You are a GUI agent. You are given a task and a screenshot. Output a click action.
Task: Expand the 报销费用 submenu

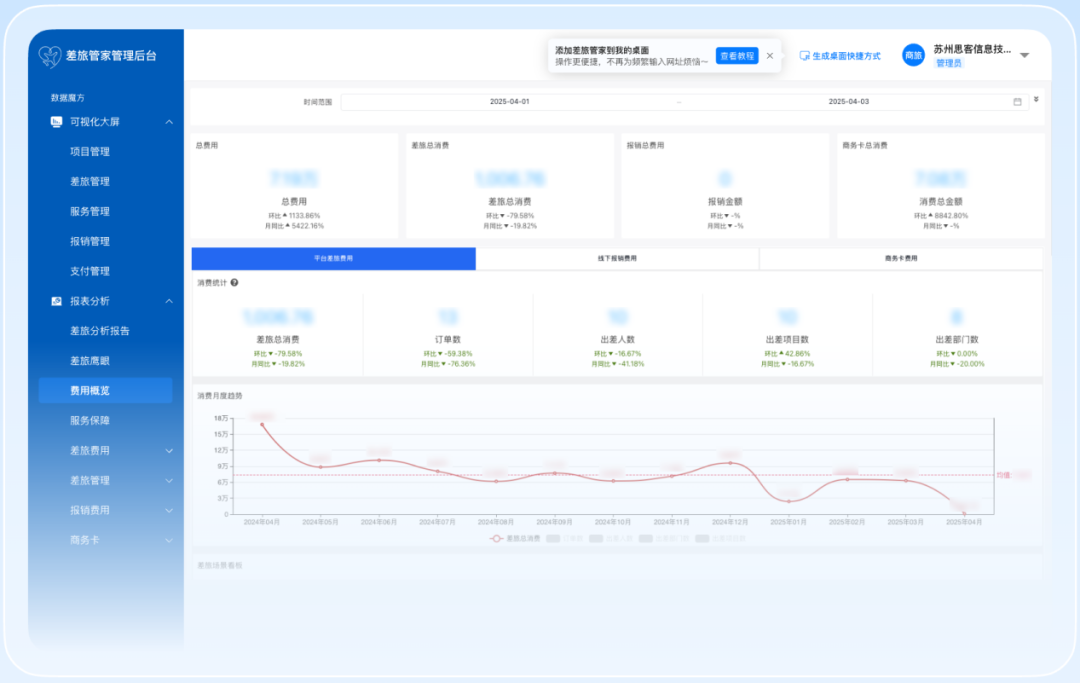[x=169, y=510]
